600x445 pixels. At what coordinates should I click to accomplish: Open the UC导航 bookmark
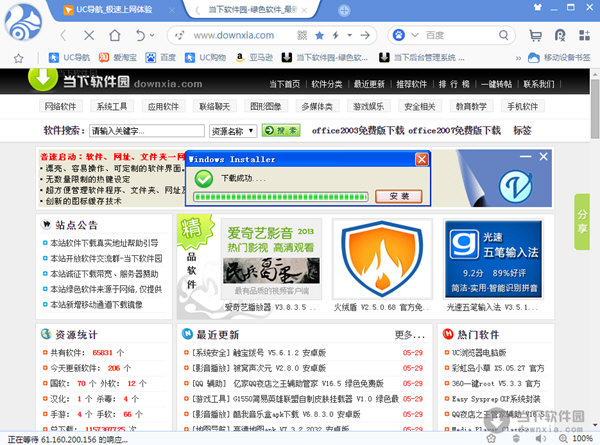(69, 58)
